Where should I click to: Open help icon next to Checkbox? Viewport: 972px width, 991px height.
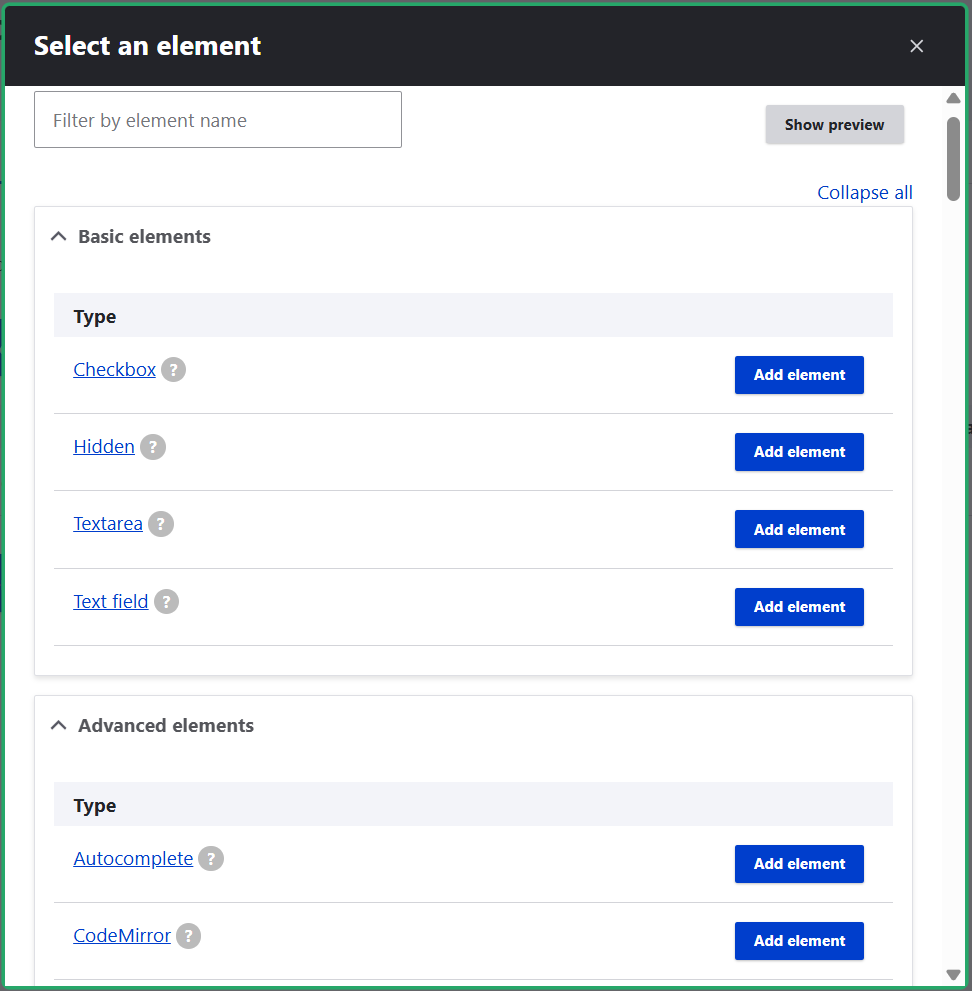[x=173, y=370]
